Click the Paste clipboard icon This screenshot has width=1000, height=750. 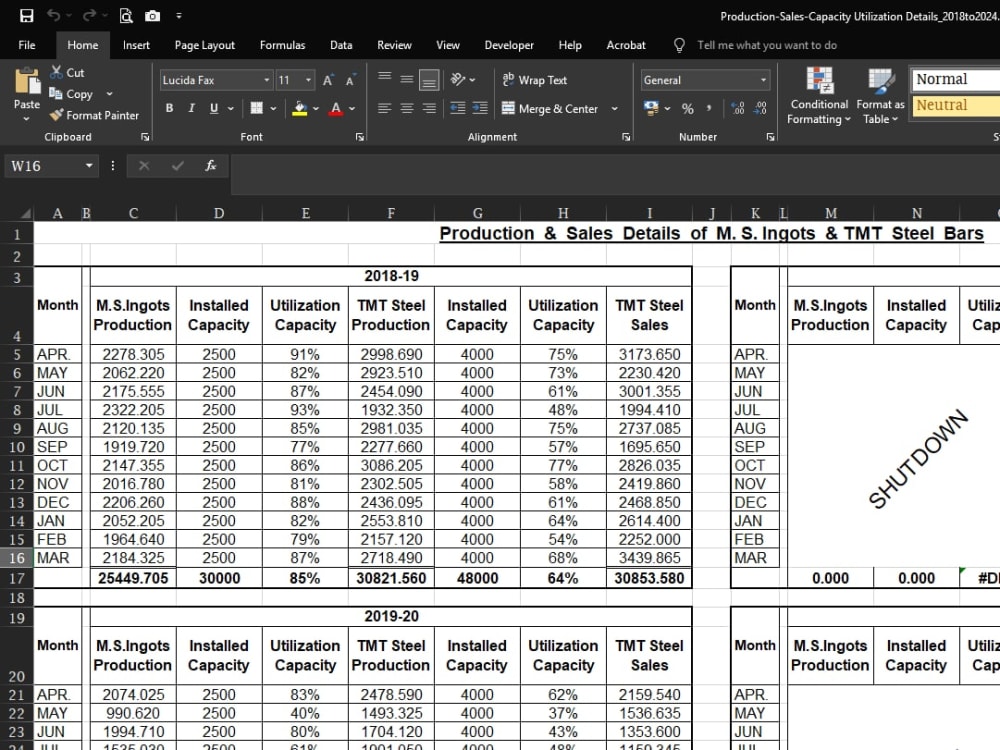click(27, 83)
